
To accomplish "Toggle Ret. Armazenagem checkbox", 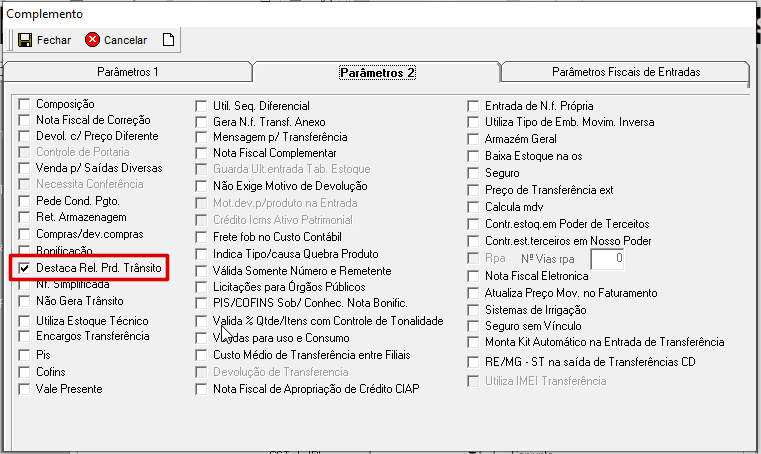I will click(24, 217).
